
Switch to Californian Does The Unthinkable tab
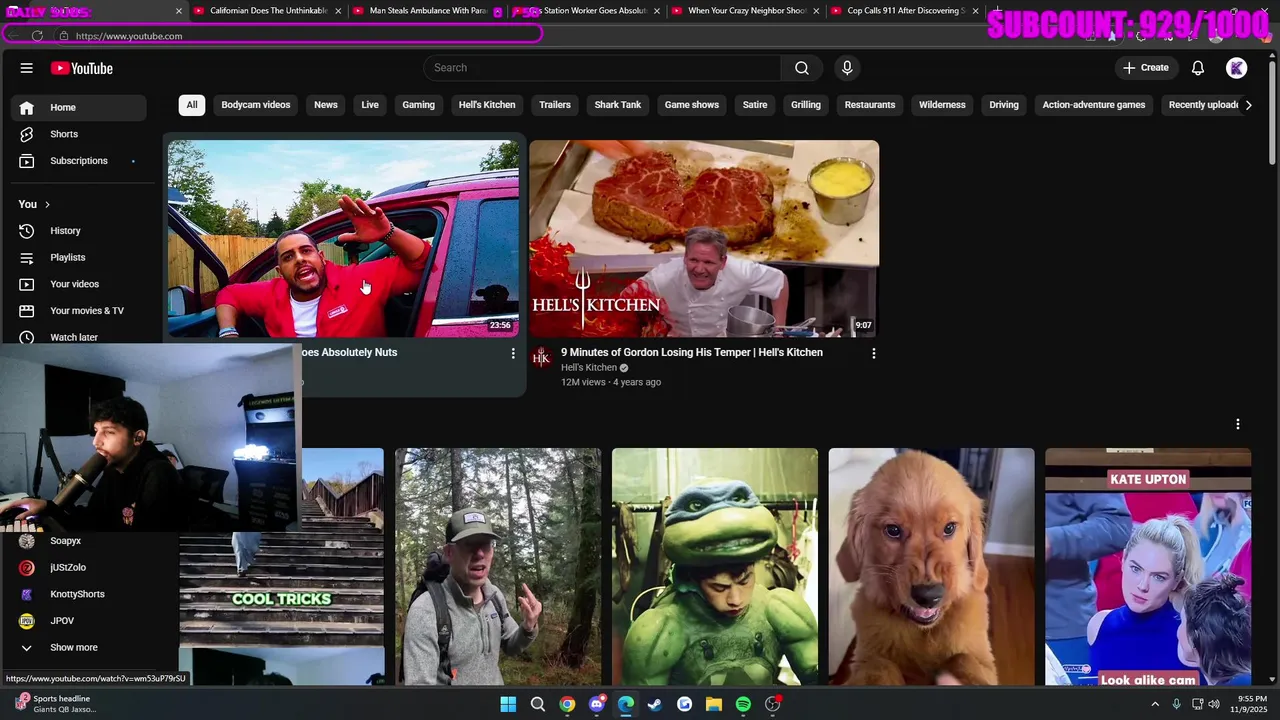point(269,11)
